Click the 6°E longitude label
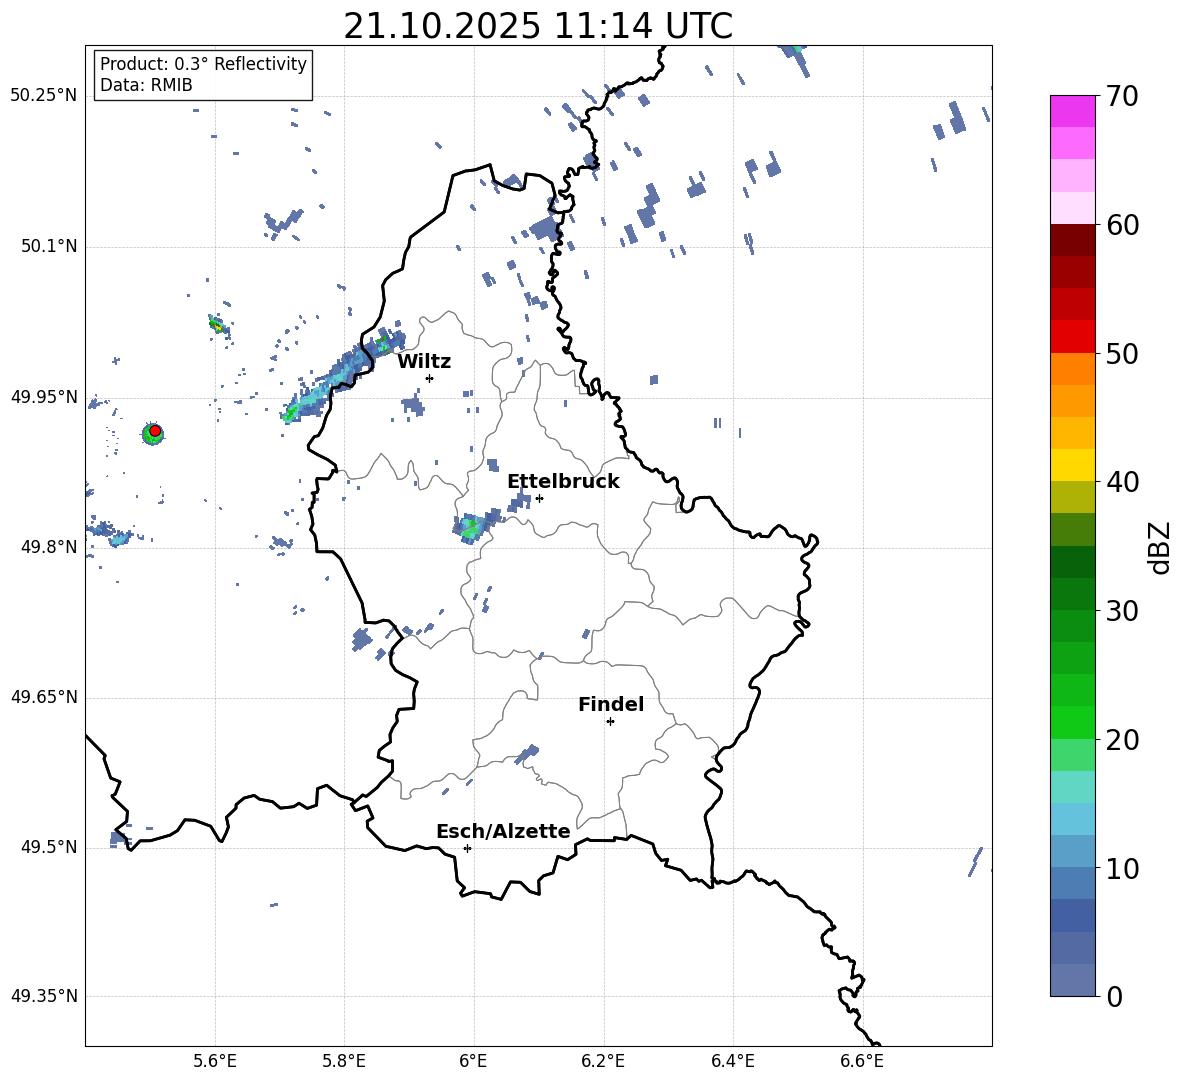Screen dimensions: 1184x1081 (473, 1061)
